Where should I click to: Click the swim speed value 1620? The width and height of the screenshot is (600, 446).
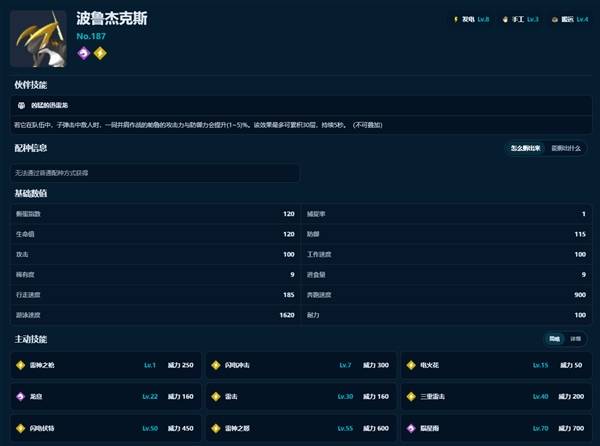287,315
